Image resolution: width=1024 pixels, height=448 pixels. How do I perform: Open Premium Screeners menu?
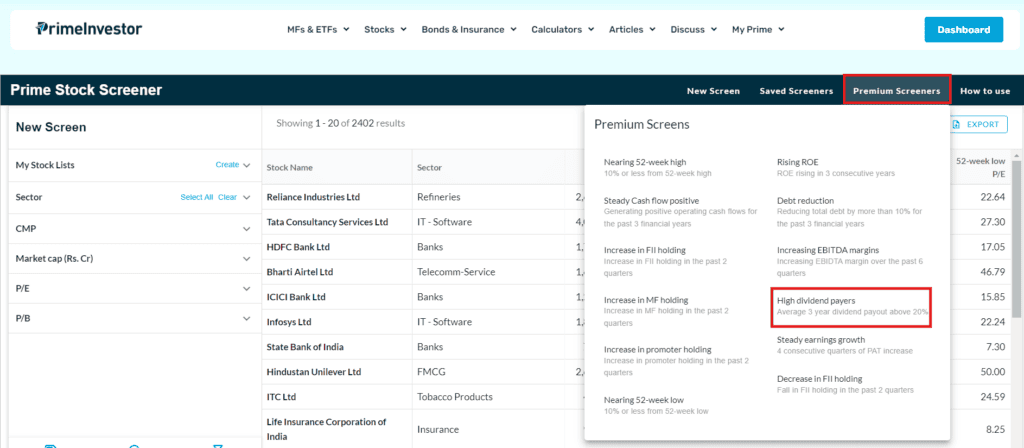(897, 90)
